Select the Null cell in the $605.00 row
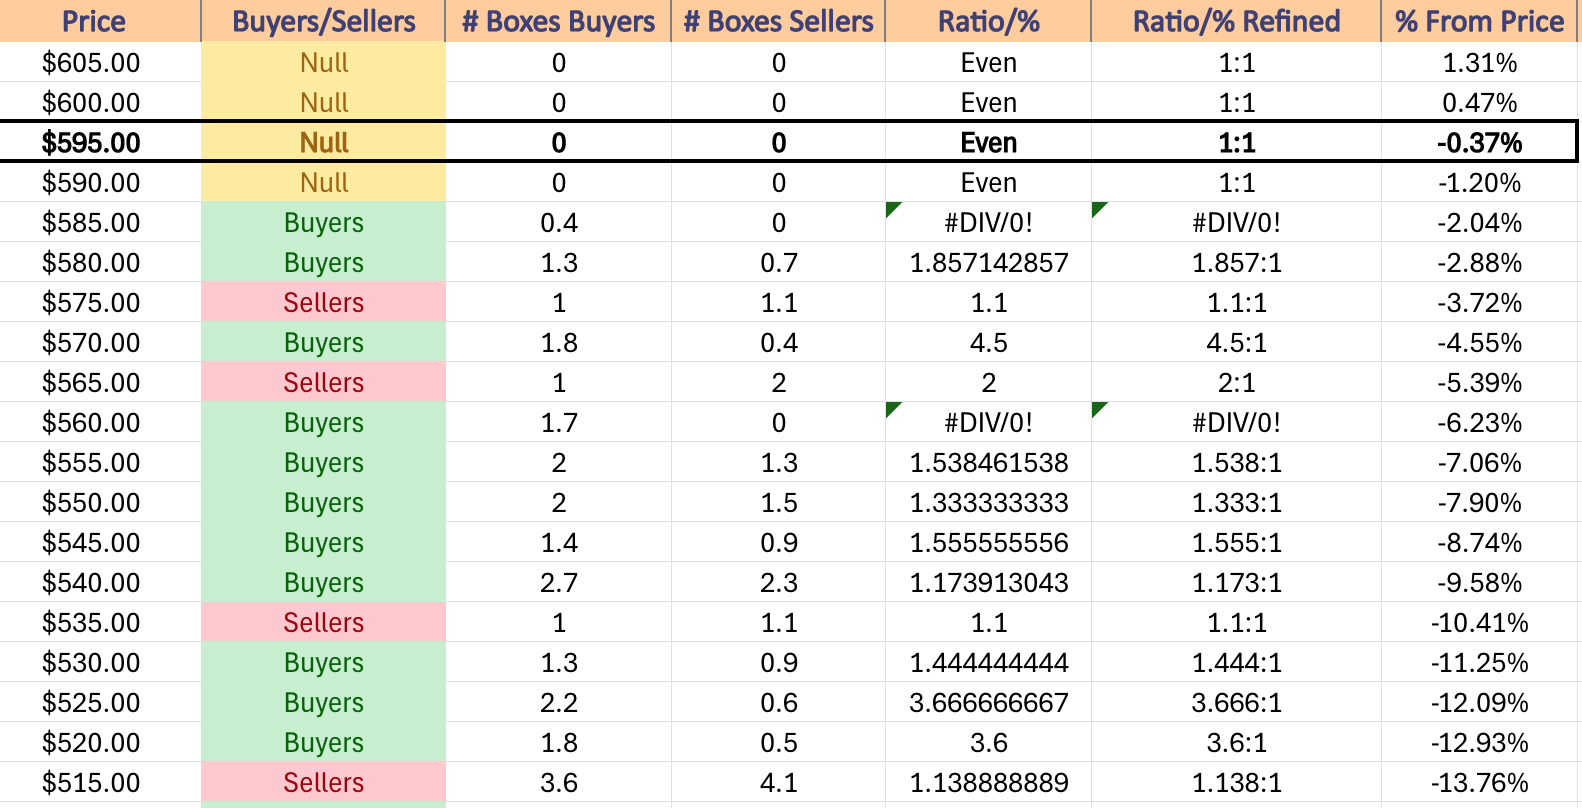The height and width of the screenshot is (808, 1582). (x=323, y=62)
